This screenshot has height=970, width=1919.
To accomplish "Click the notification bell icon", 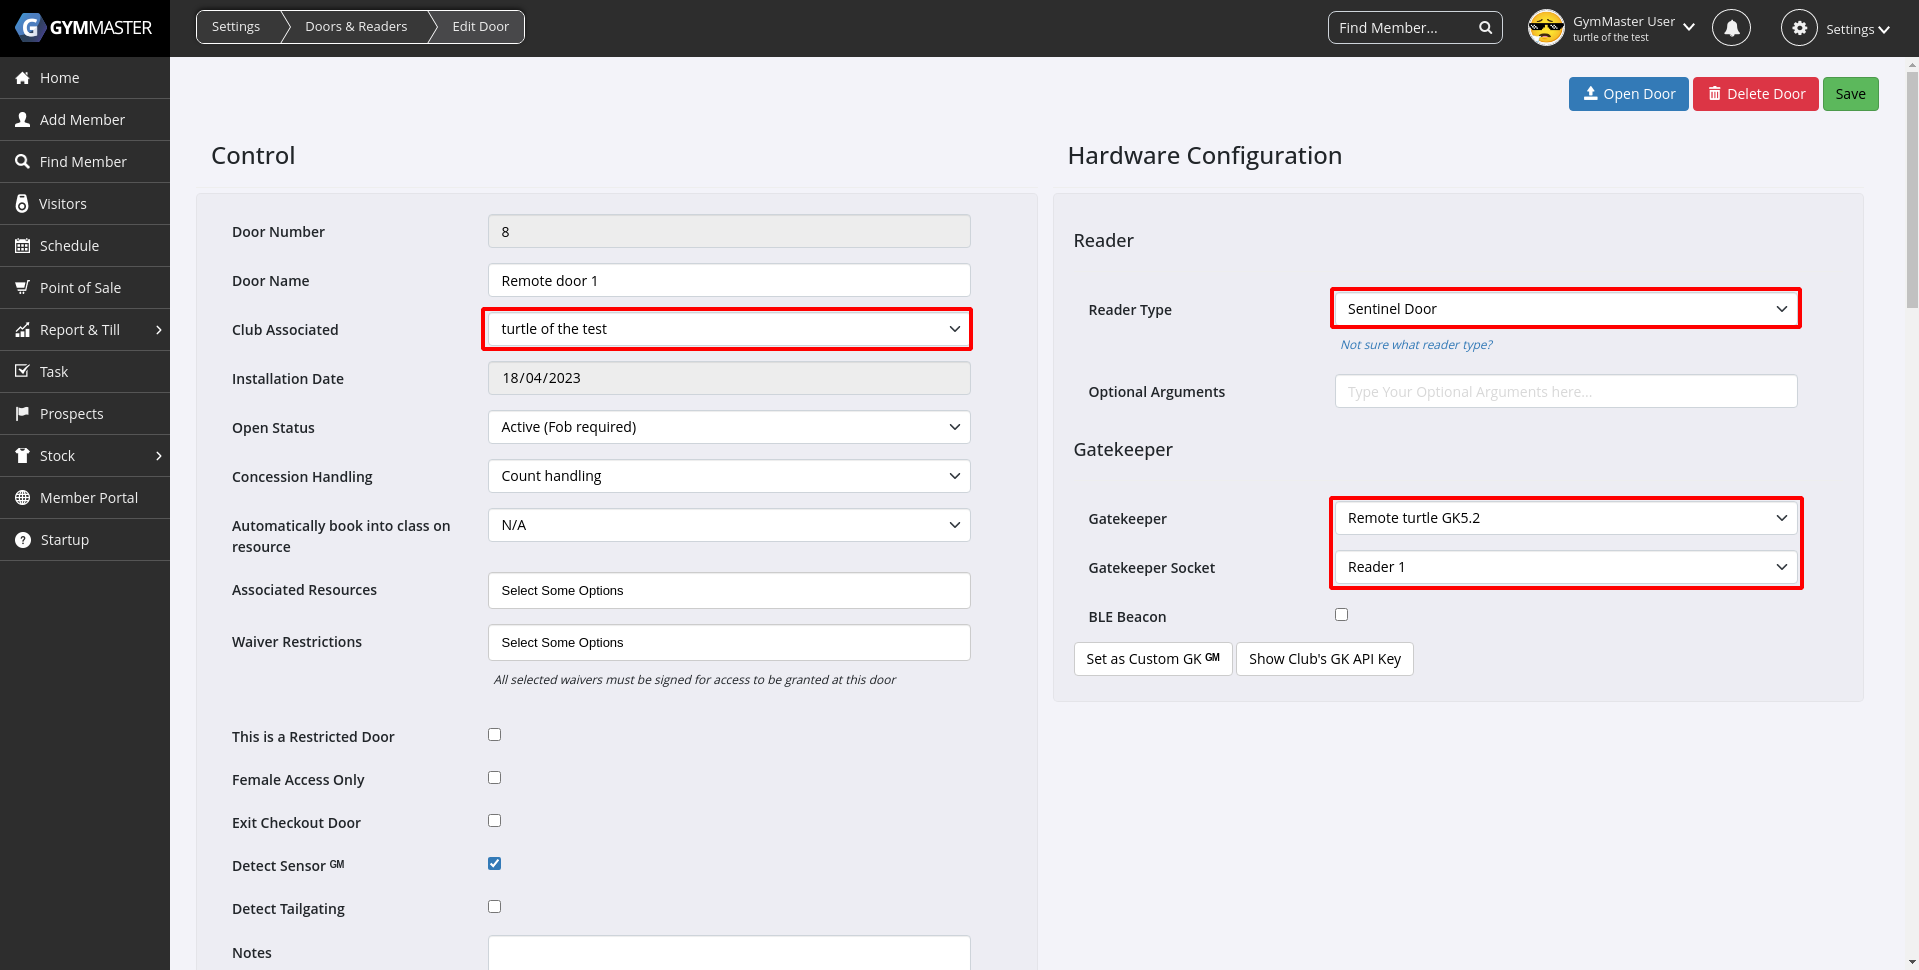I will tap(1731, 28).
